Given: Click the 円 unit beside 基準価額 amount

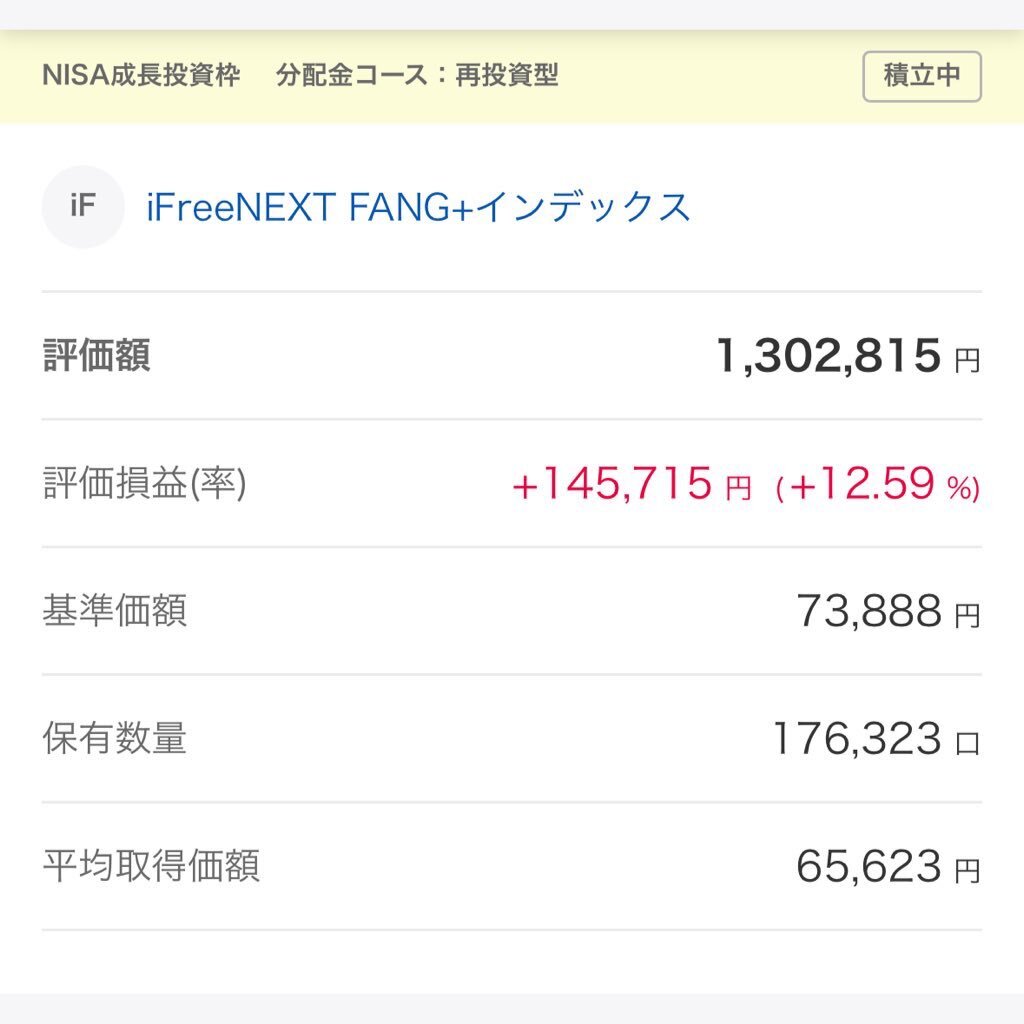Looking at the screenshot, I should point(968,616).
